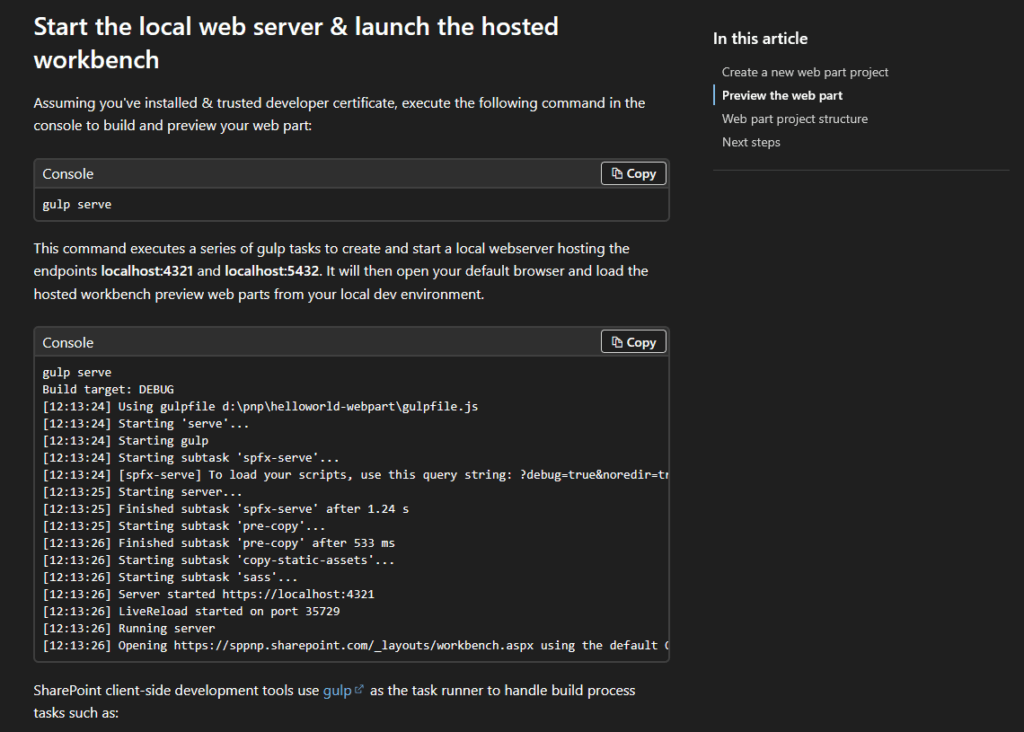Click the 'Server started https://localhost:4321' line
The image size is (1024, 732).
click(x=208, y=594)
